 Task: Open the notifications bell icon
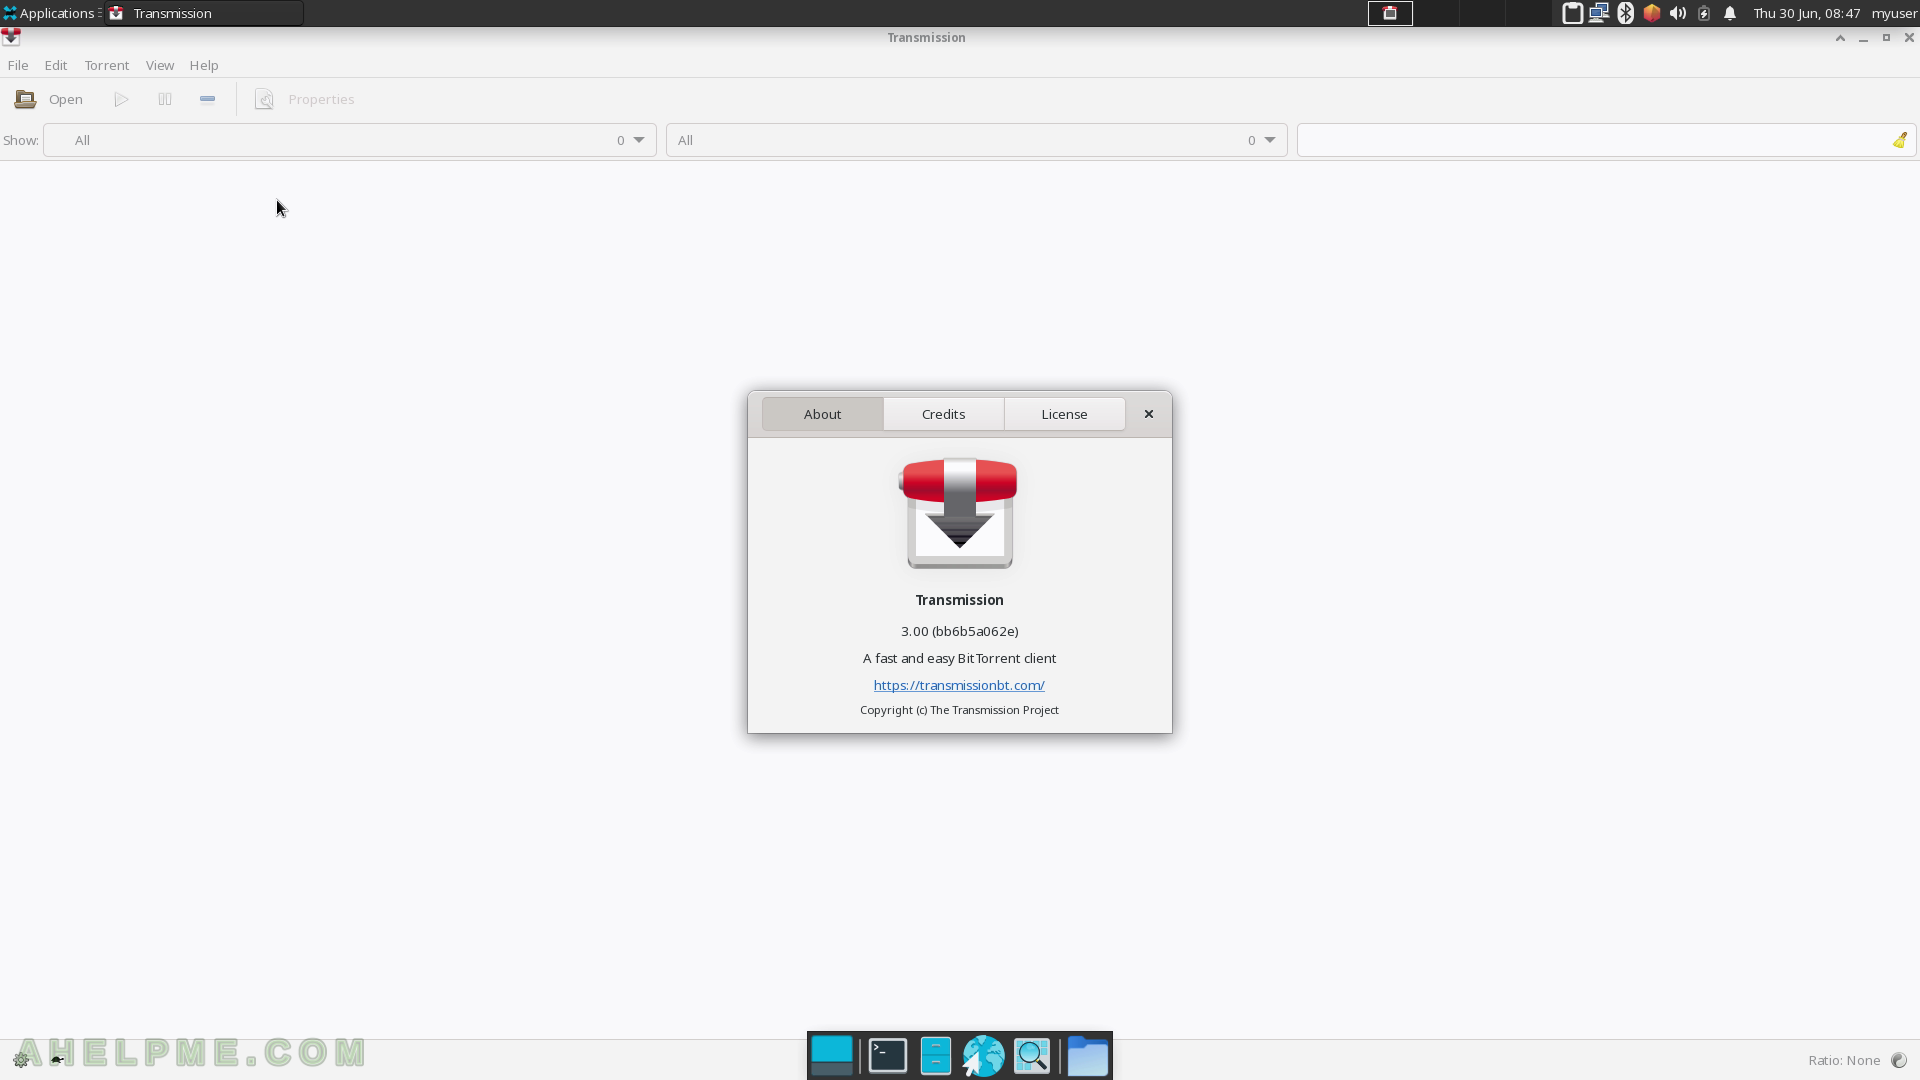tap(1730, 13)
